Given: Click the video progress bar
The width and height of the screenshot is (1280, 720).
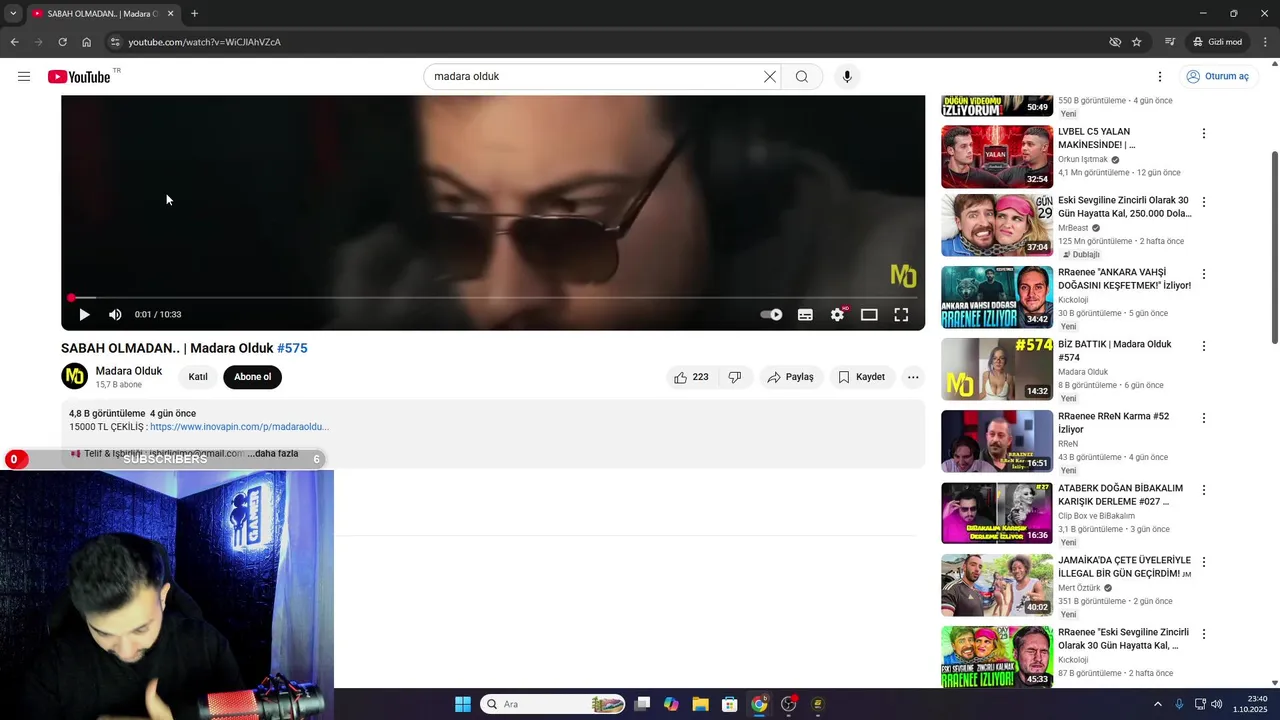Looking at the screenshot, I should point(493,298).
